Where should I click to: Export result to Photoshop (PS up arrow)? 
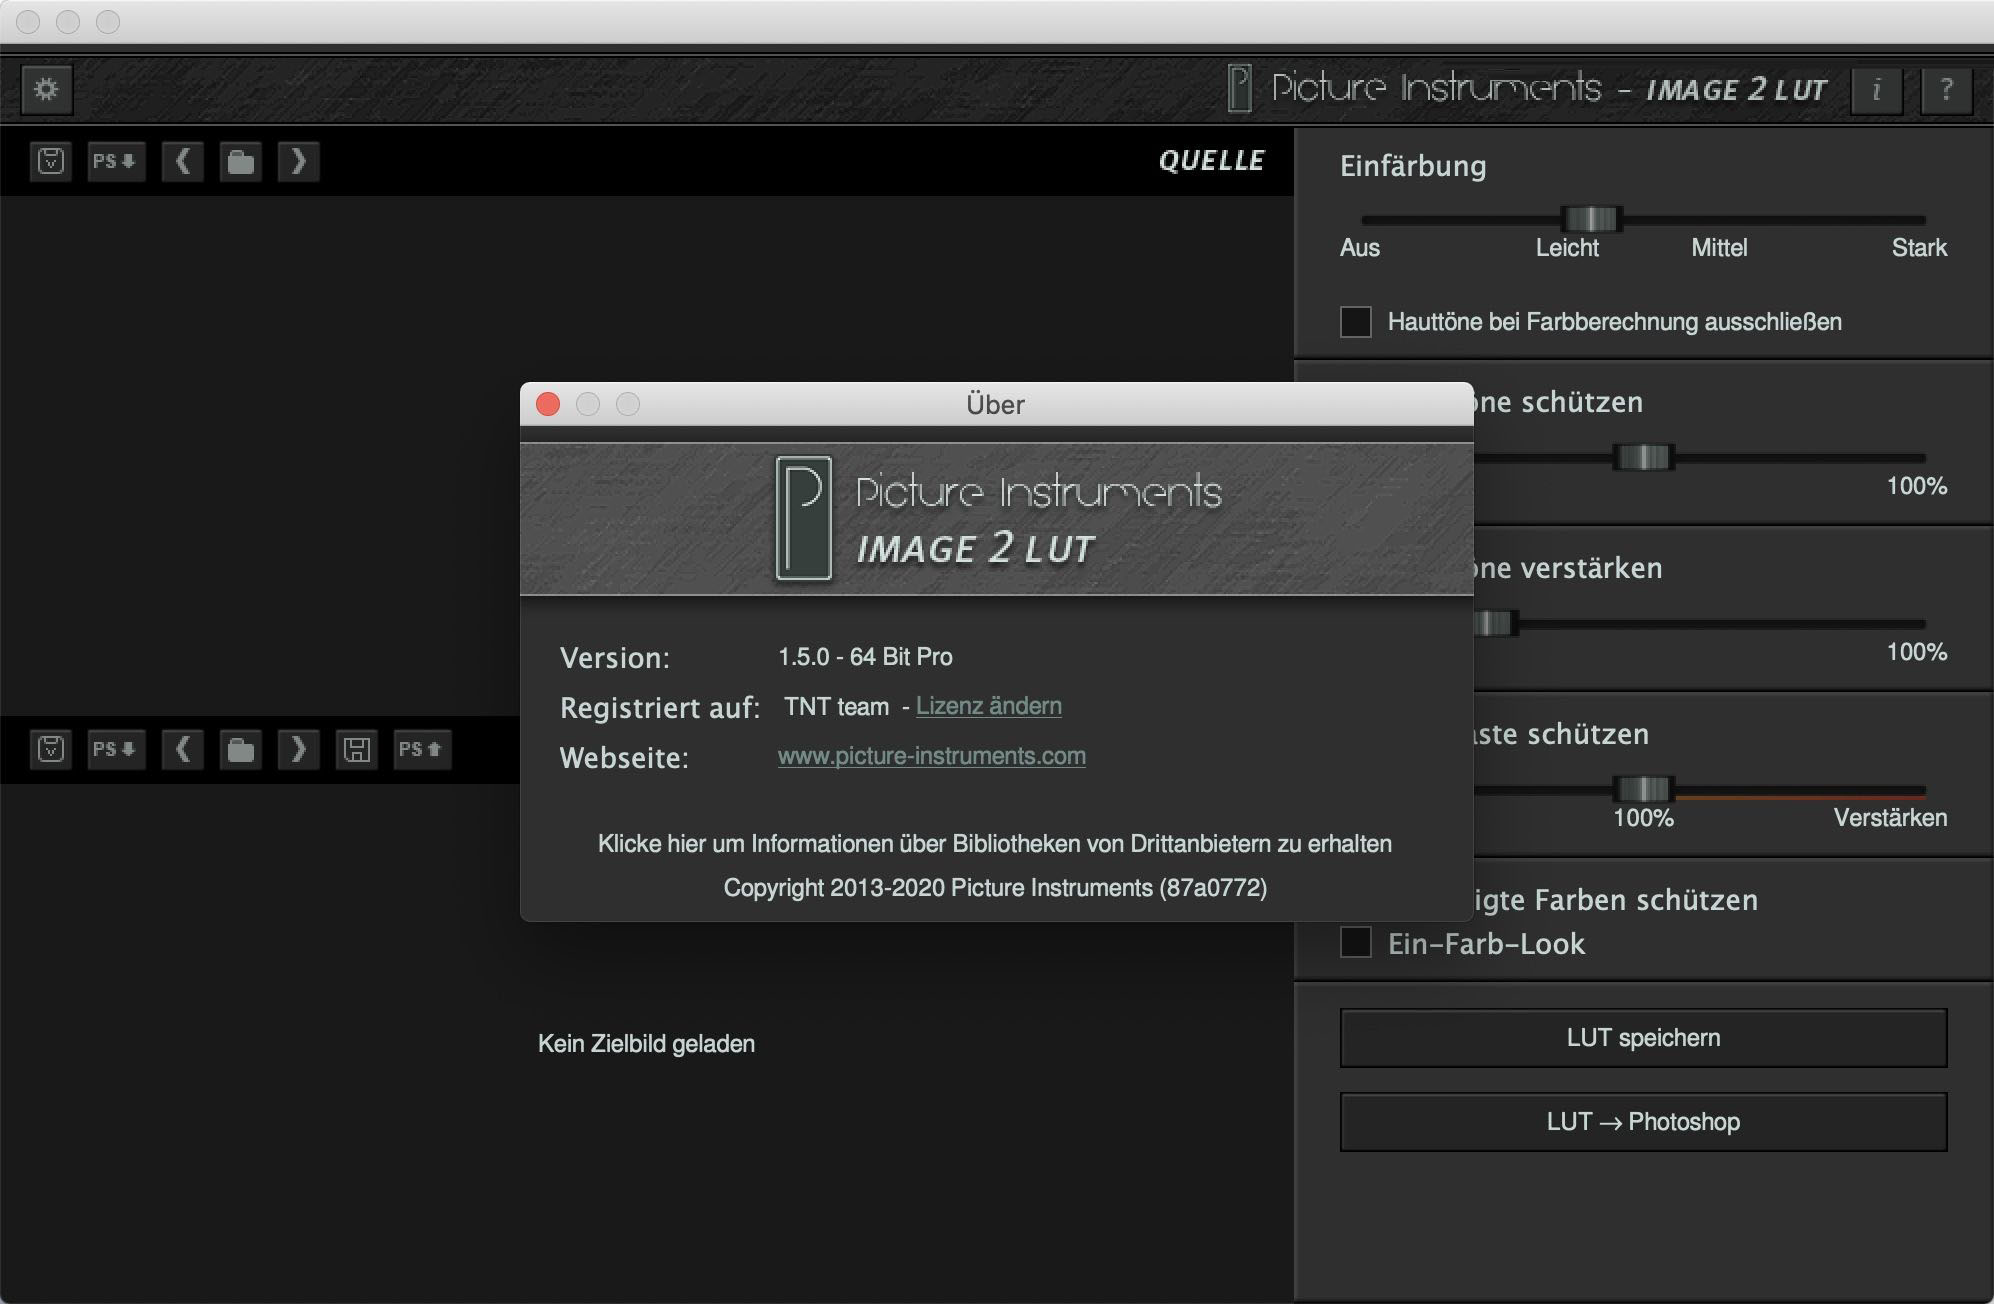click(422, 749)
